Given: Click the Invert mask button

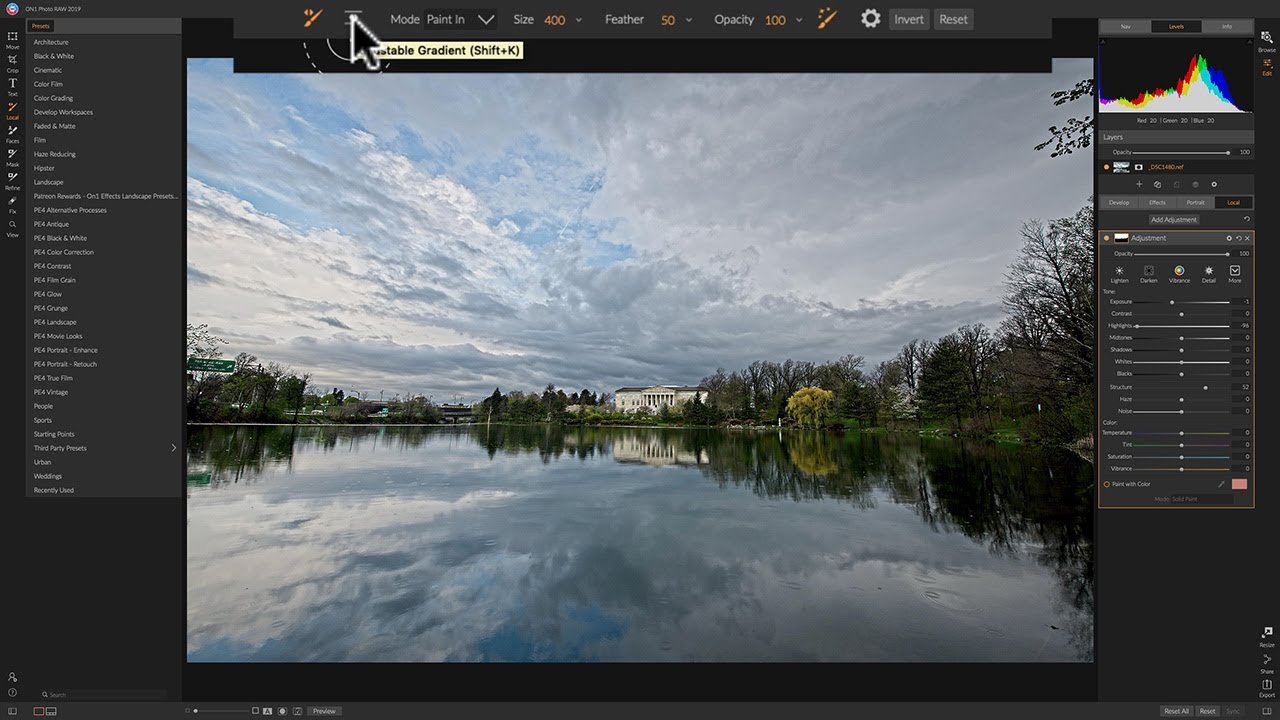Looking at the screenshot, I should coord(909,19).
